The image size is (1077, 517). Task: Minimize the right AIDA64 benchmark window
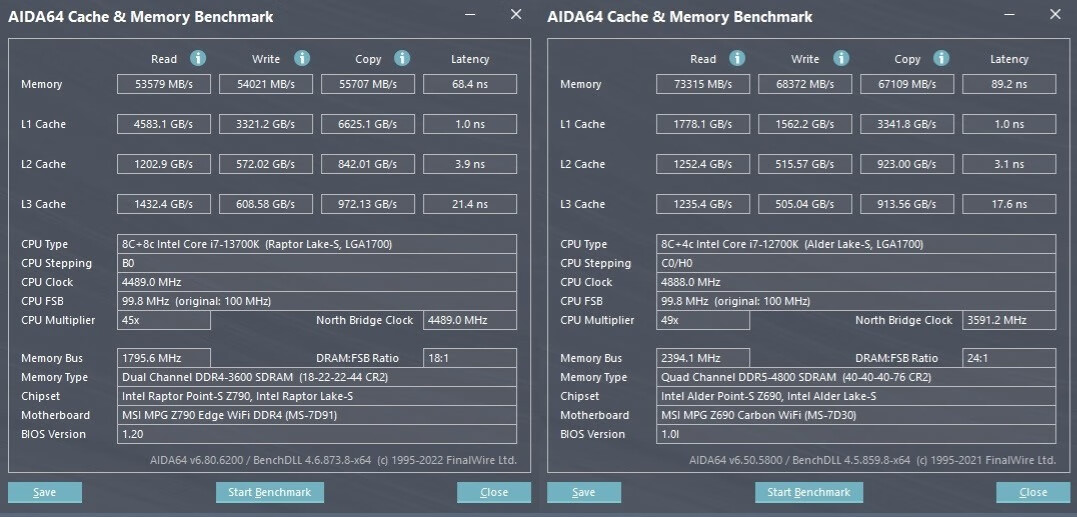click(x=1010, y=15)
